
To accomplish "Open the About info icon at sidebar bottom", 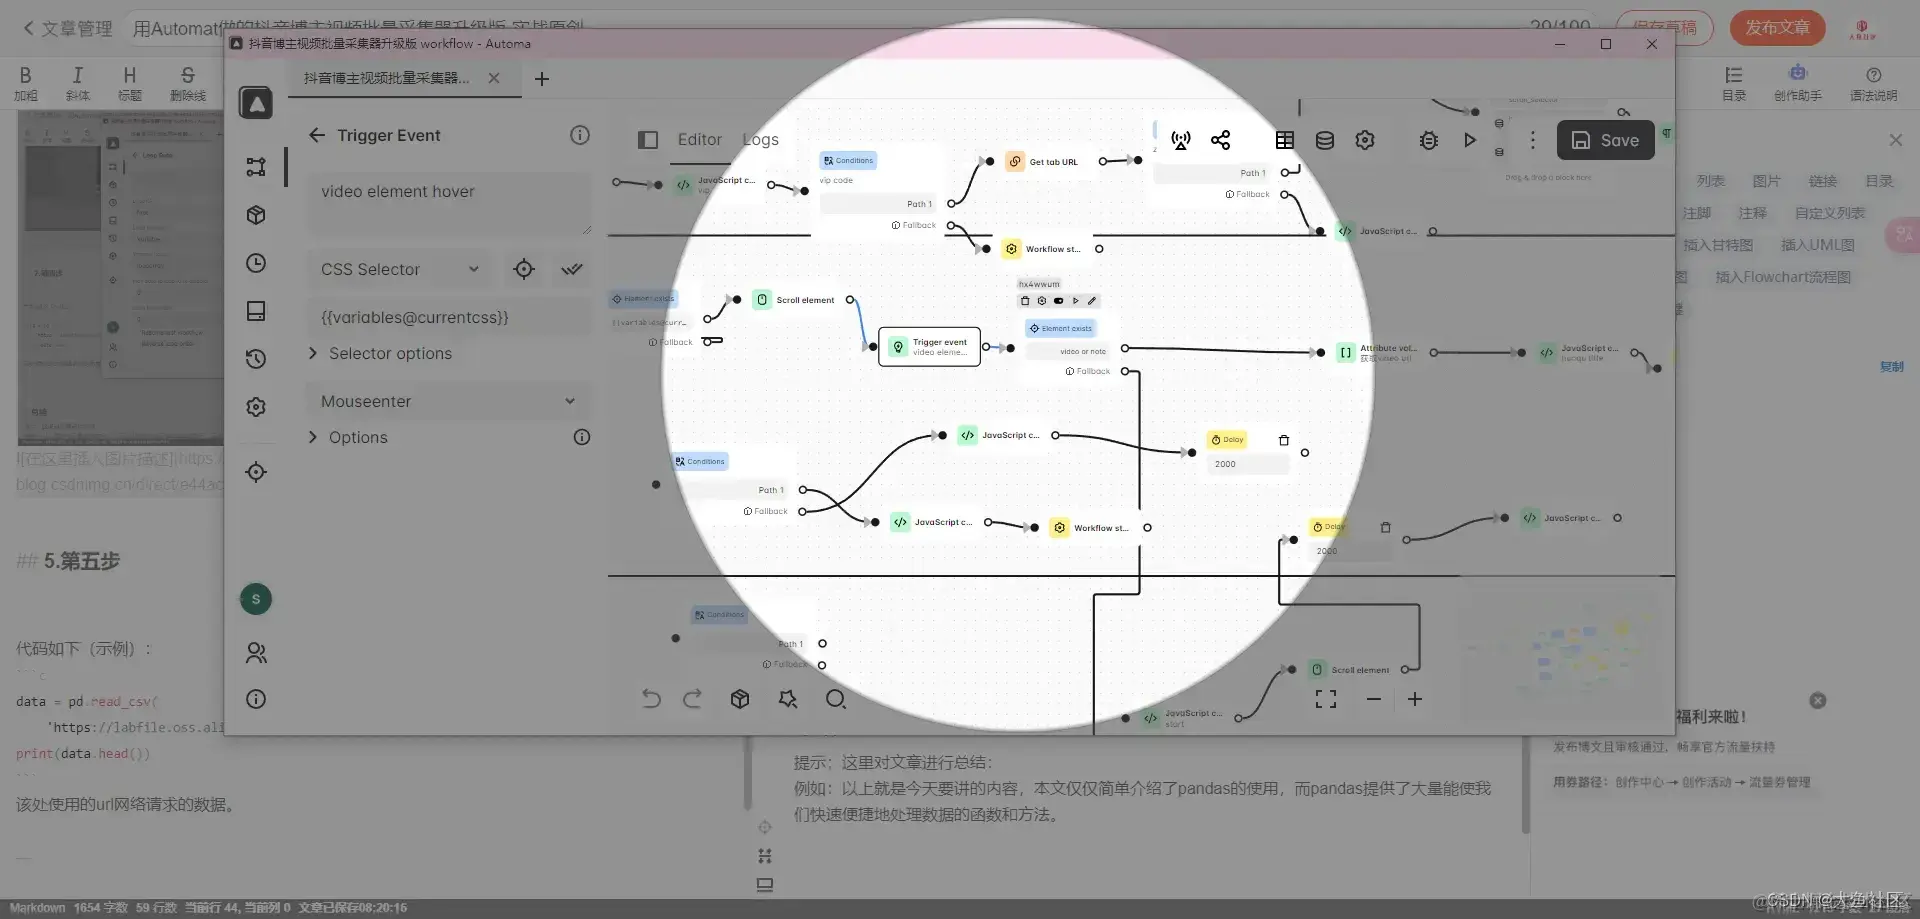I will [256, 699].
